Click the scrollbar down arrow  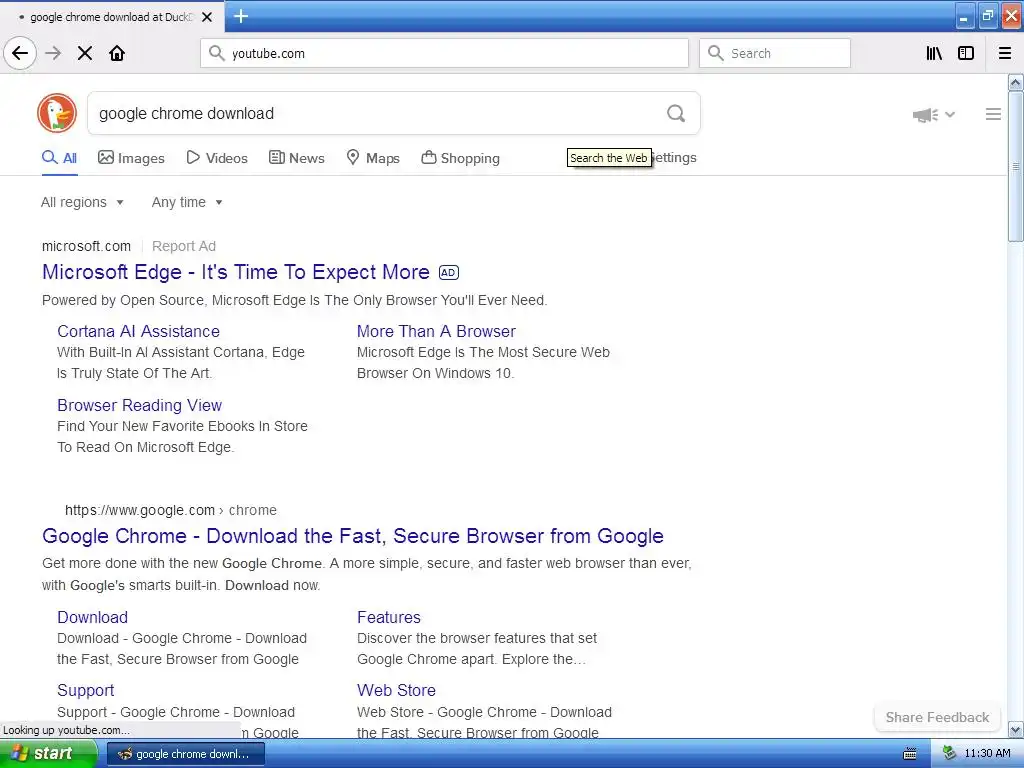coord(1015,729)
